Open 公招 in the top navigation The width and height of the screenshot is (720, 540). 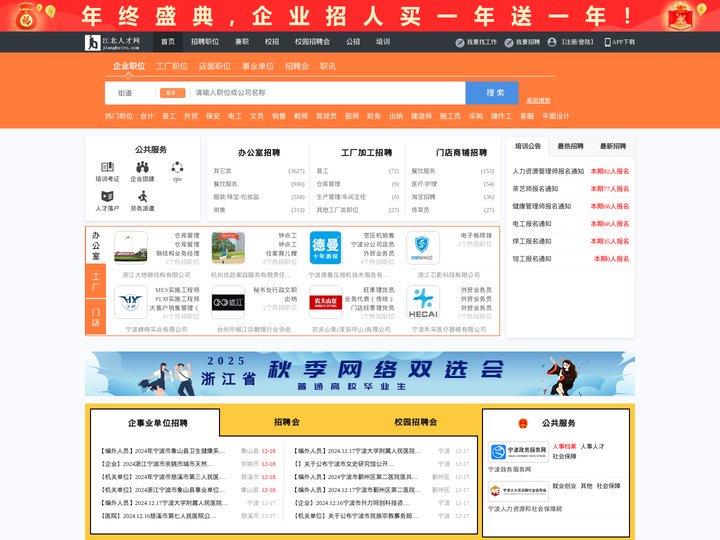353,42
